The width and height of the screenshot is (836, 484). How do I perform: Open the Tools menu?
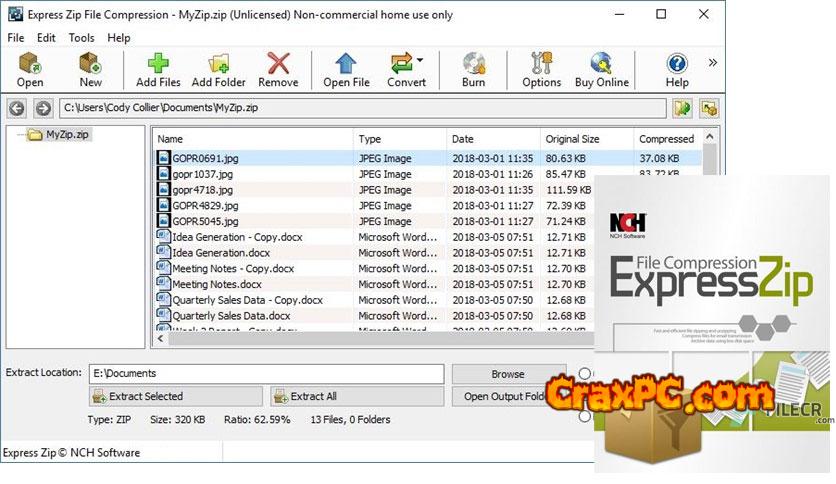click(81, 38)
